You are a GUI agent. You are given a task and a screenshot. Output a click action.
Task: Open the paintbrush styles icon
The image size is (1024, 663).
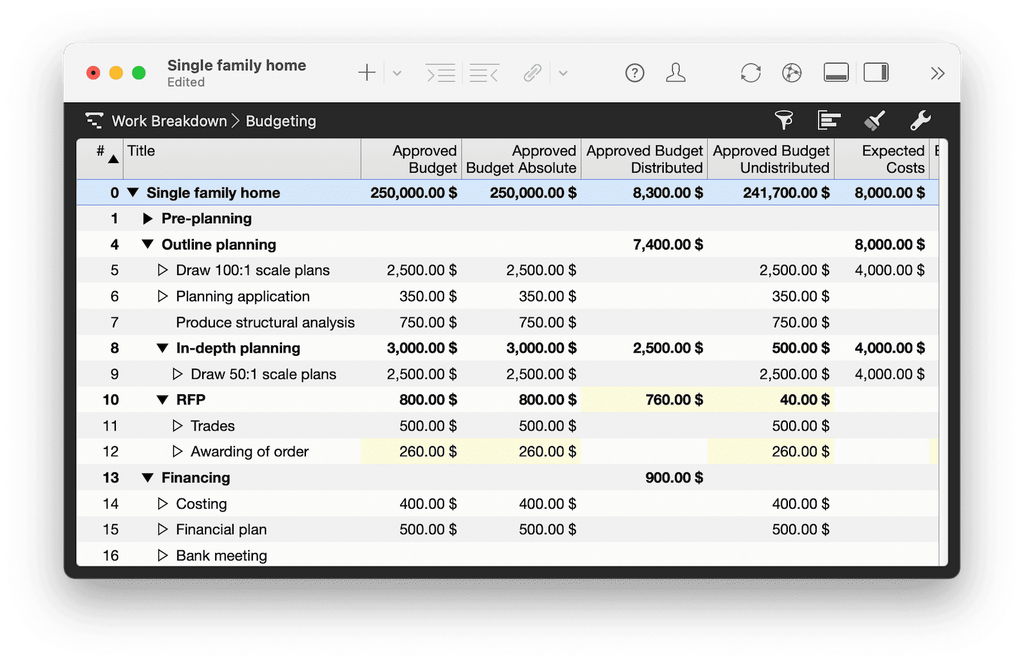point(874,121)
